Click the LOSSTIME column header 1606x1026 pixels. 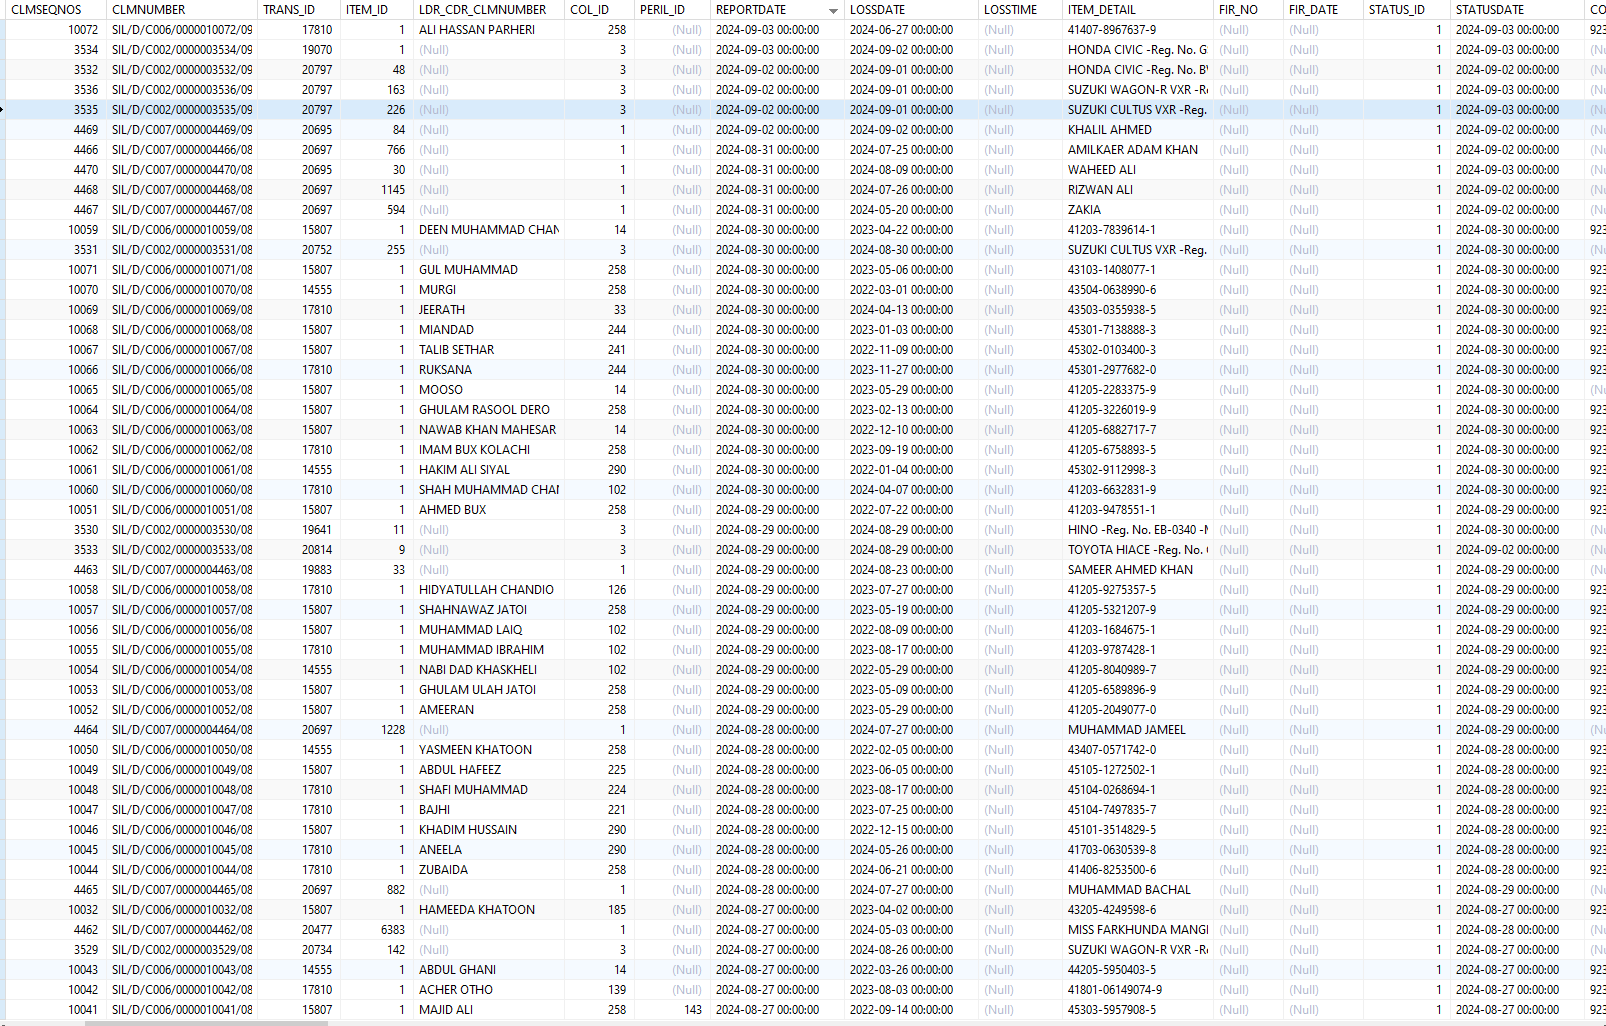(x=1020, y=10)
